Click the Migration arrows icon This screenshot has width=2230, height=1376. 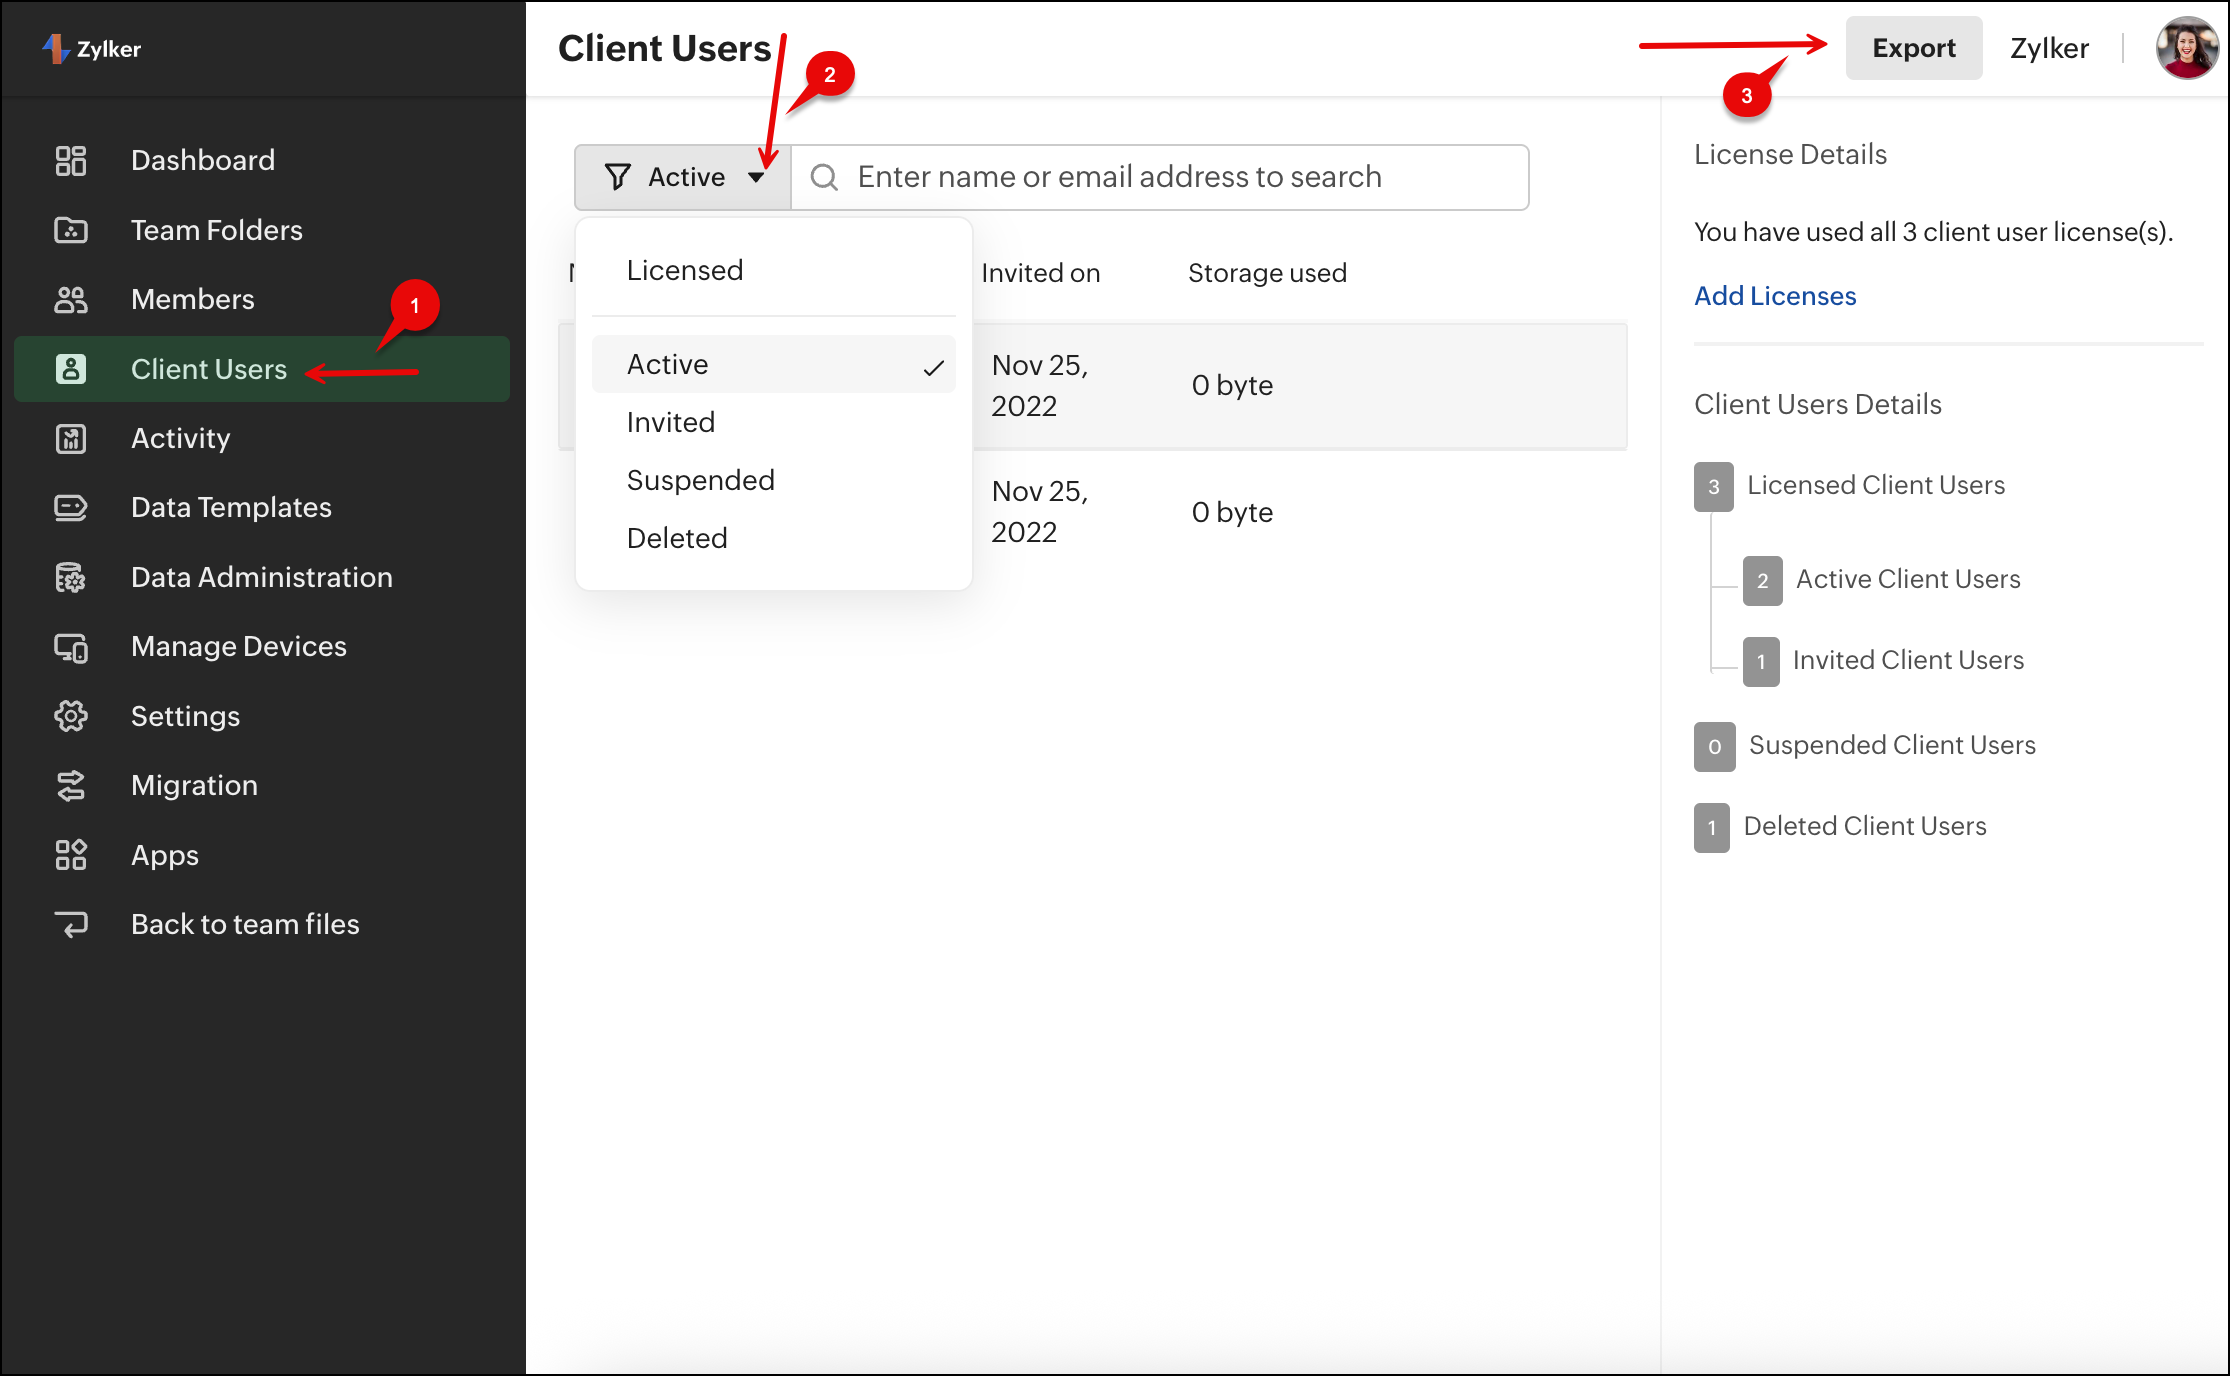[x=71, y=786]
